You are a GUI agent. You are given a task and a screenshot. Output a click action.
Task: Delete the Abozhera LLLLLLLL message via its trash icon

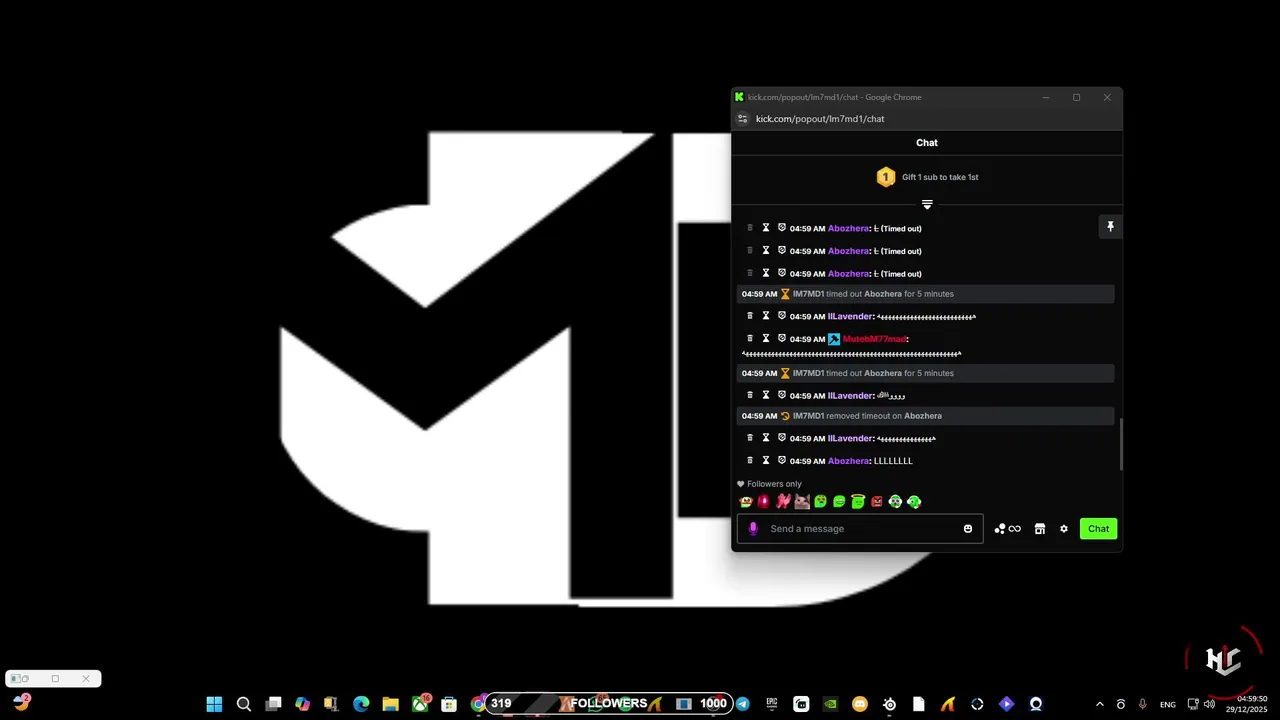750,461
